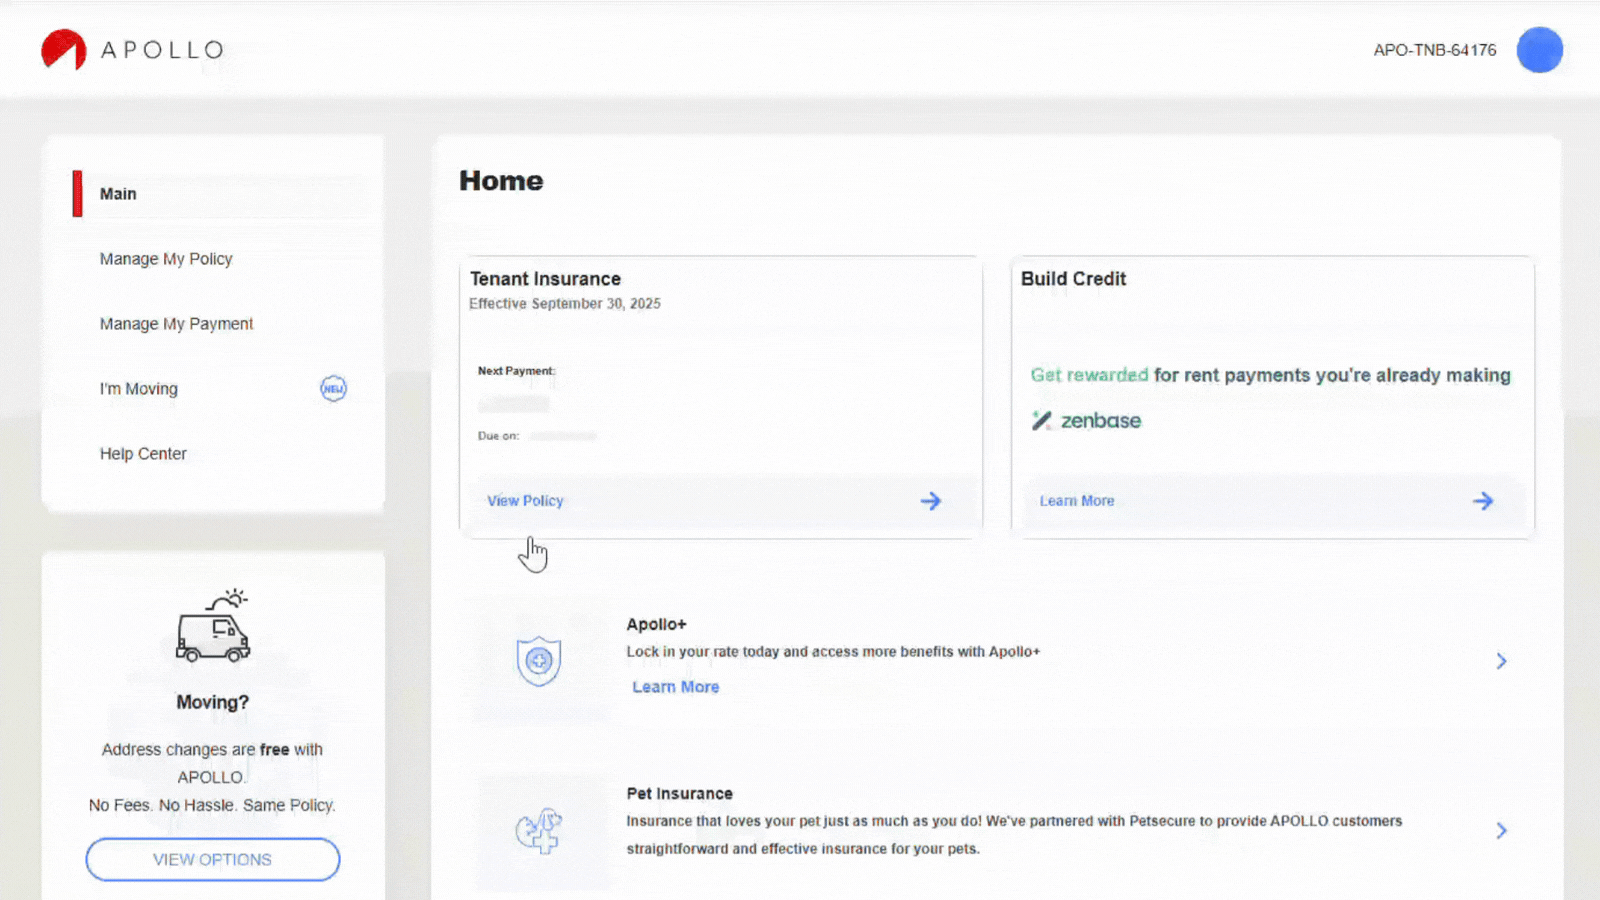Click the 'Due on:' label
The image size is (1600, 900).
coord(498,436)
